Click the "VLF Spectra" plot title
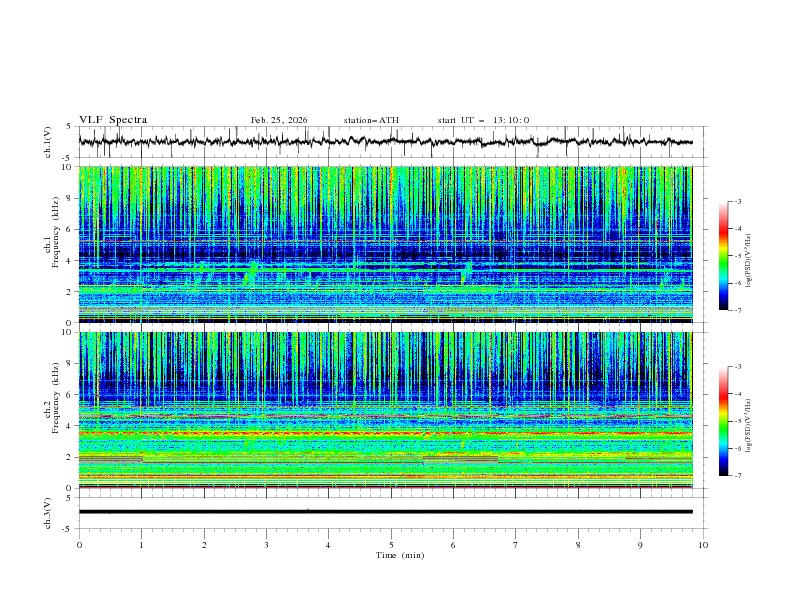 113,120
